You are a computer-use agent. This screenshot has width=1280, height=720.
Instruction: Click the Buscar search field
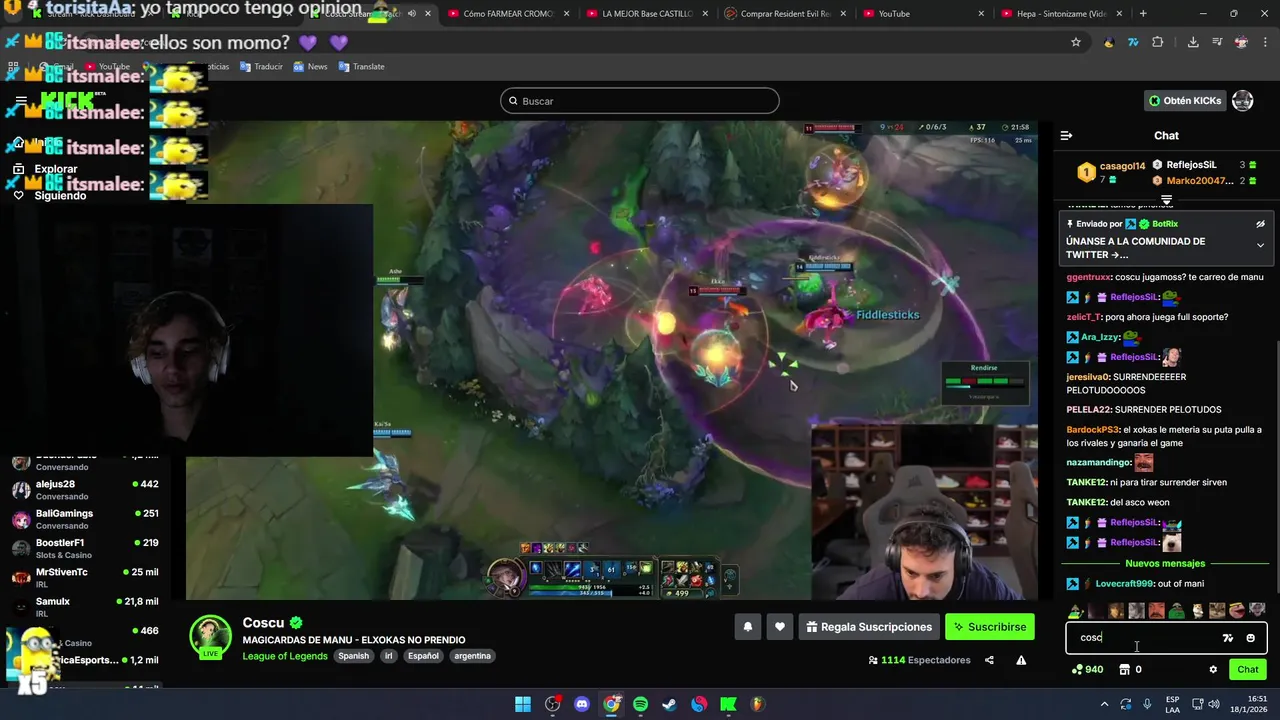click(640, 101)
